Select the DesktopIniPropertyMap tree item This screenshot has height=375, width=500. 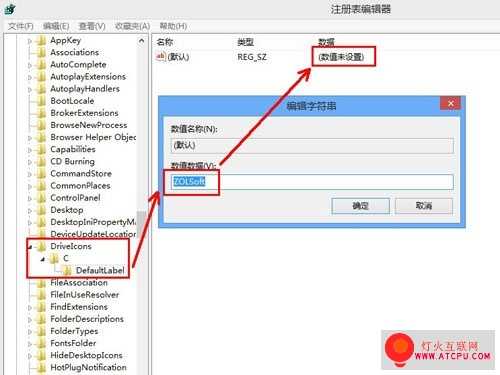[93, 222]
